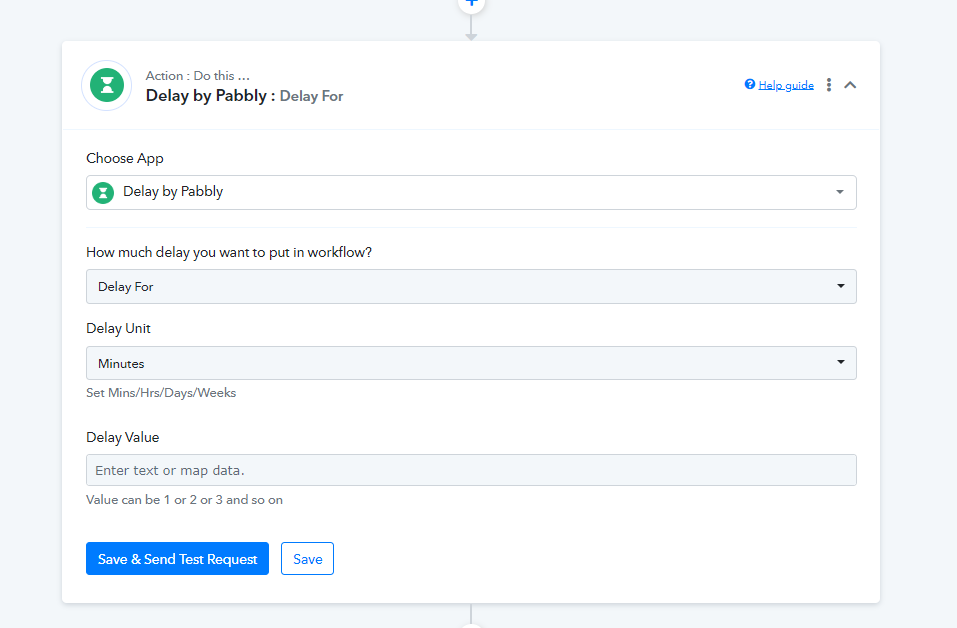Click the 'How much delay you want' label

click(229, 253)
